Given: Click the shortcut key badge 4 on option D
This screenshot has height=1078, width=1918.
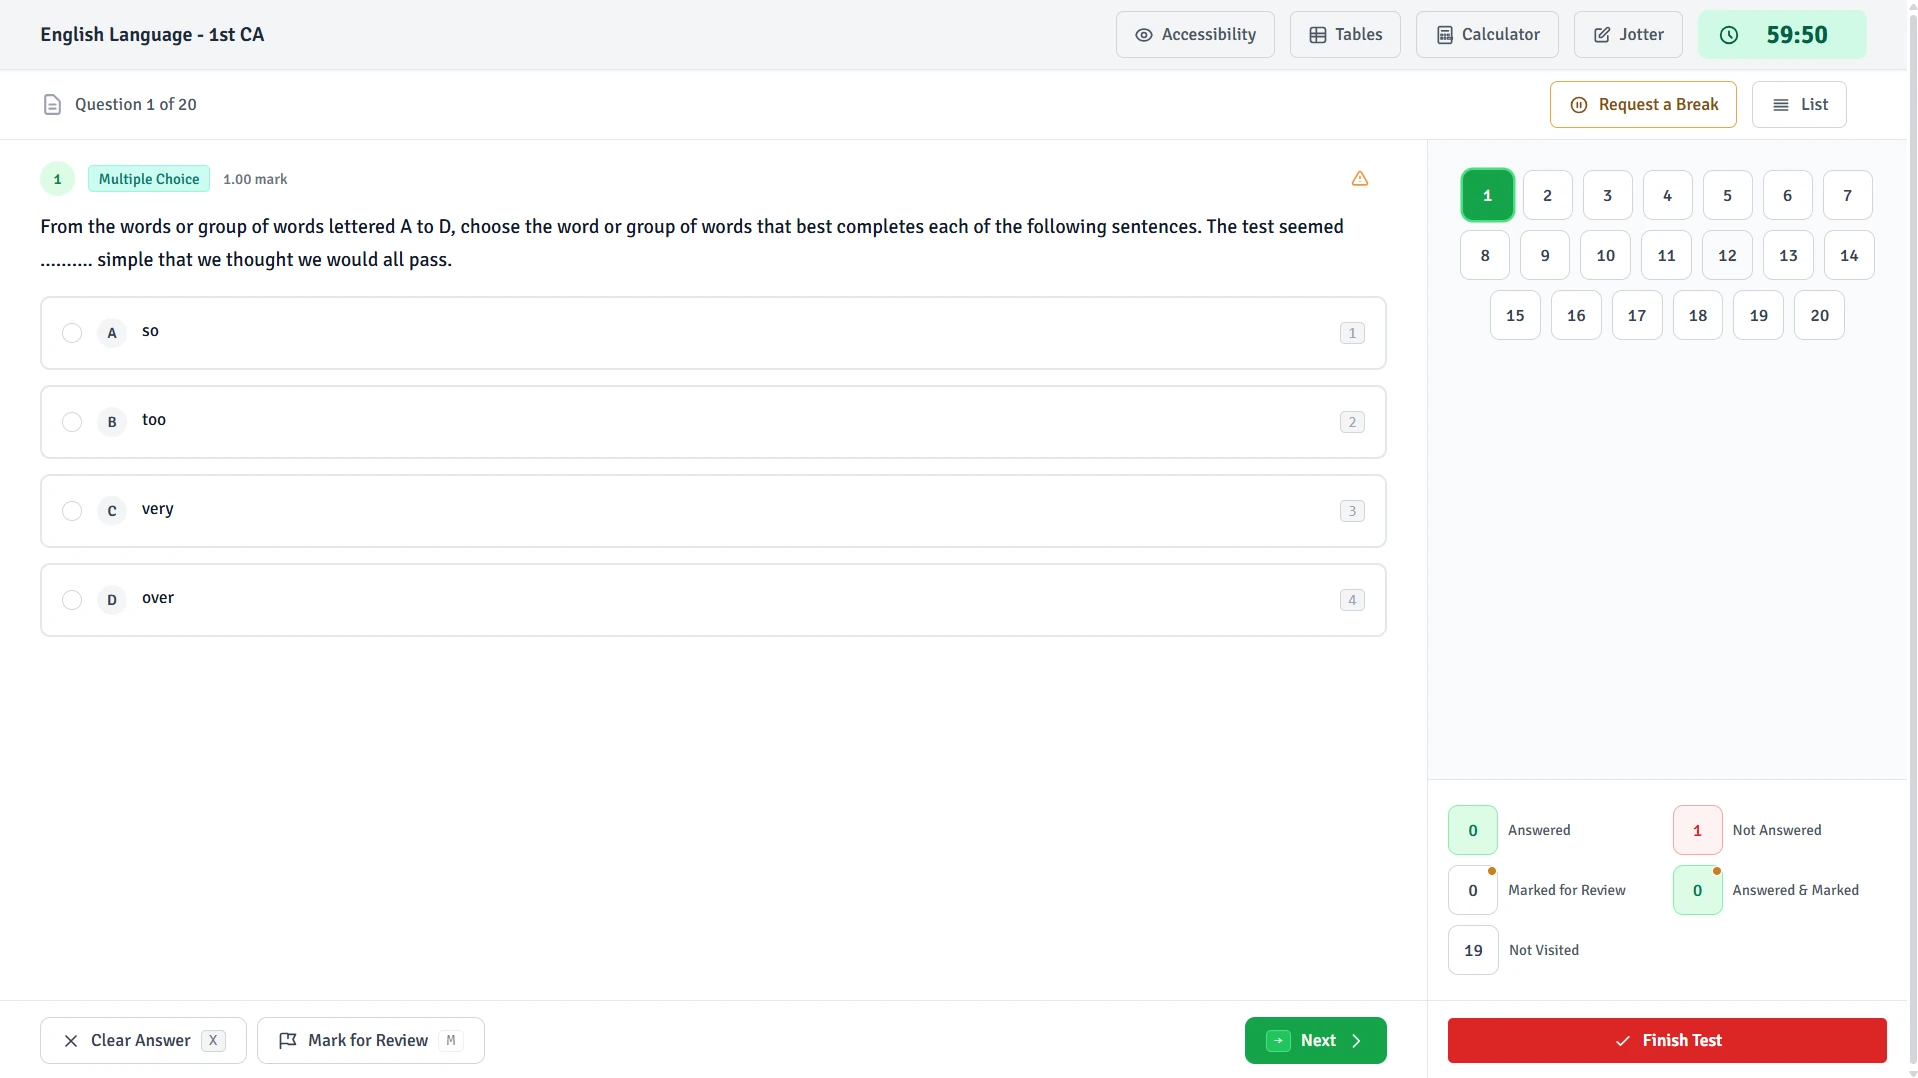Looking at the screenshot, I should [x=1352, y=600].
